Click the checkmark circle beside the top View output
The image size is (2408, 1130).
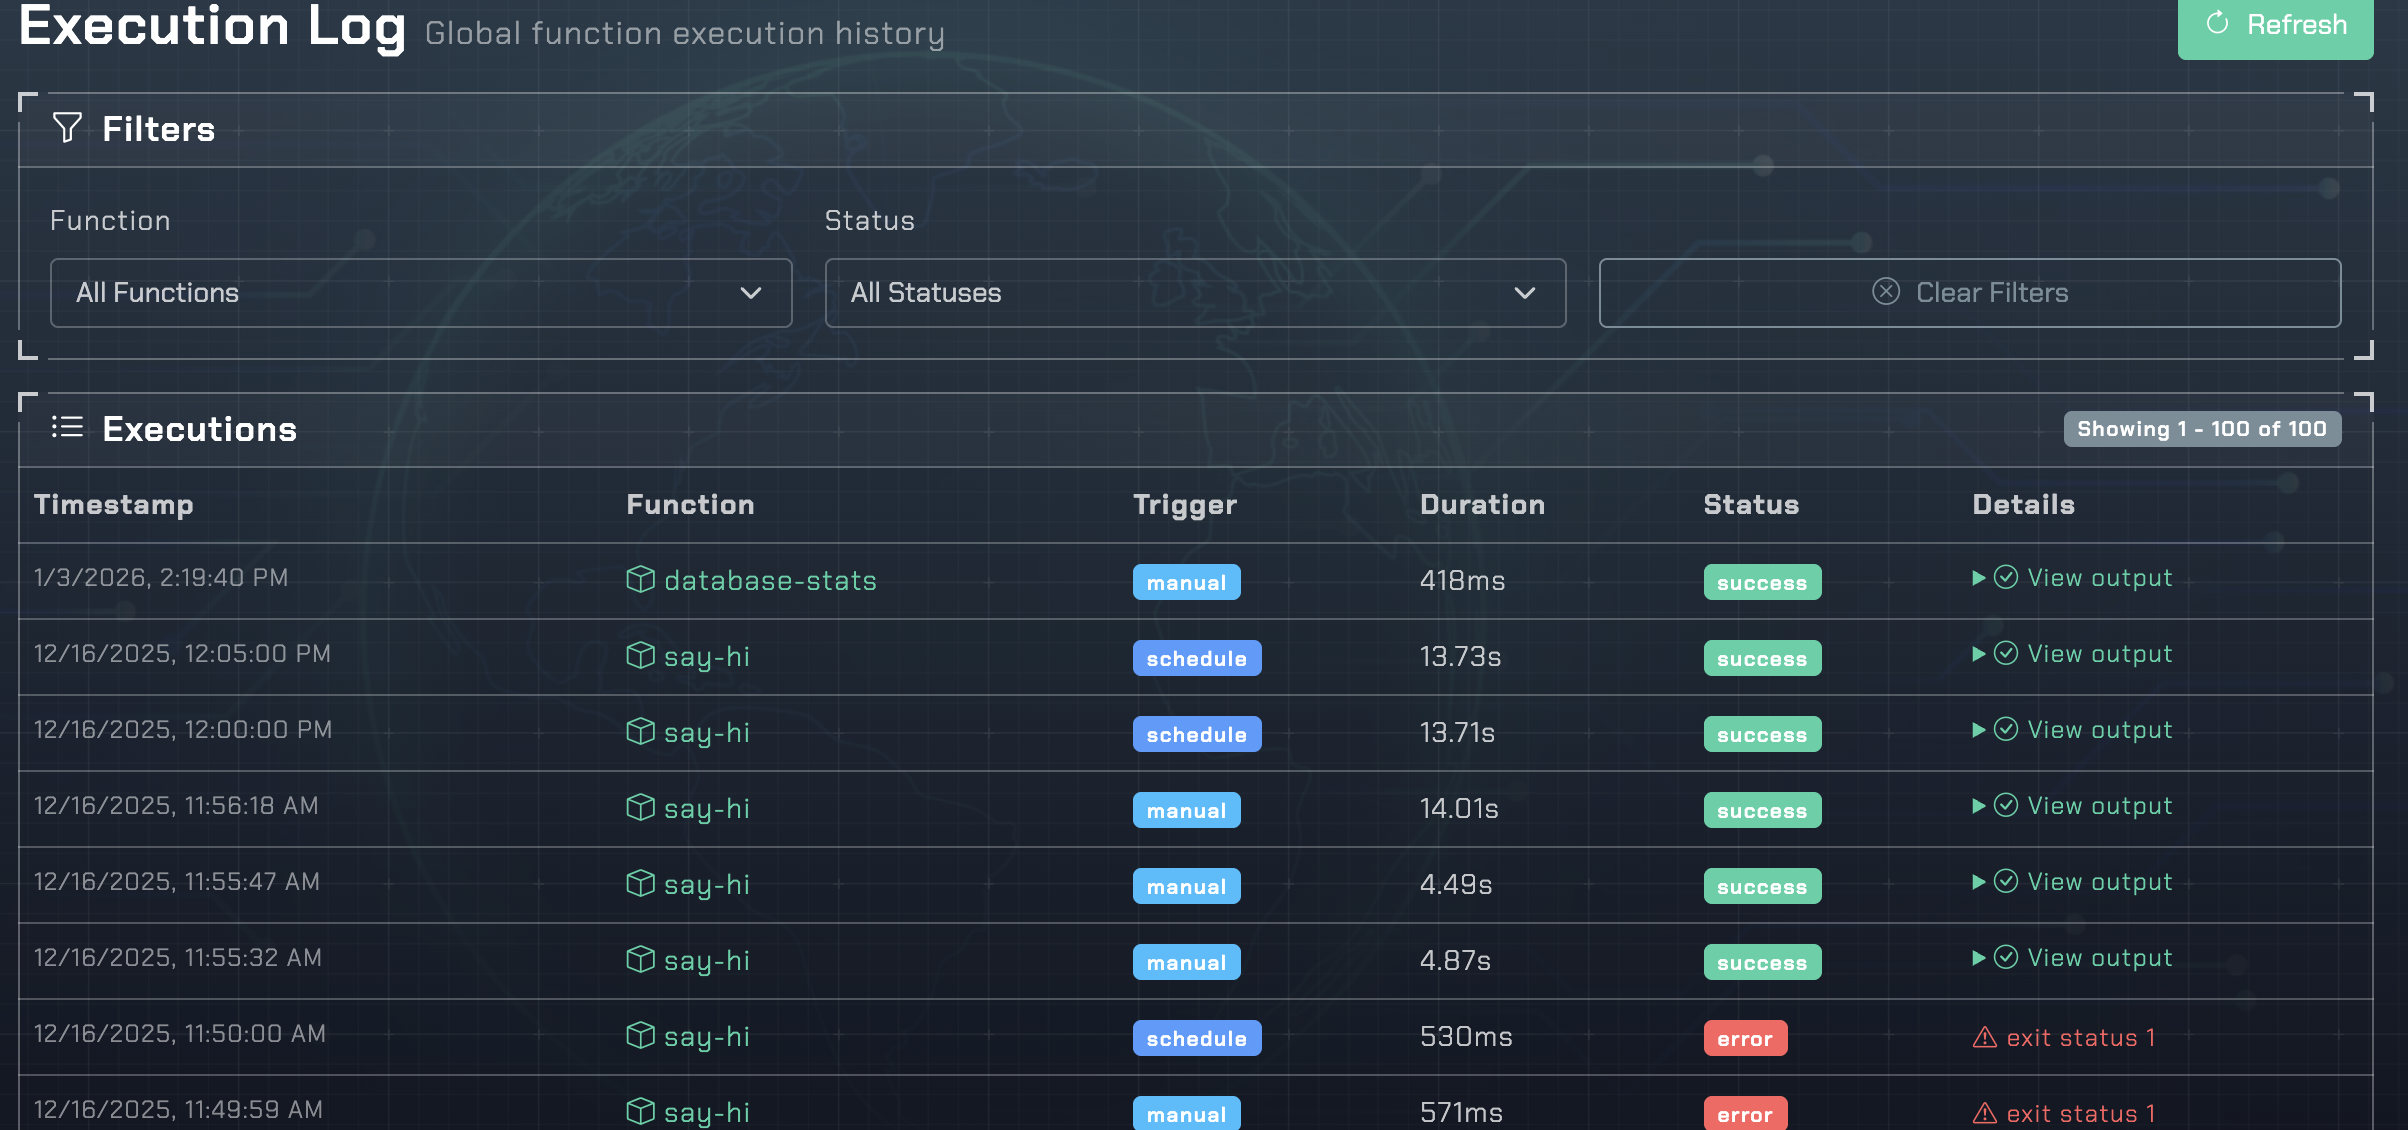[2005, 578]
